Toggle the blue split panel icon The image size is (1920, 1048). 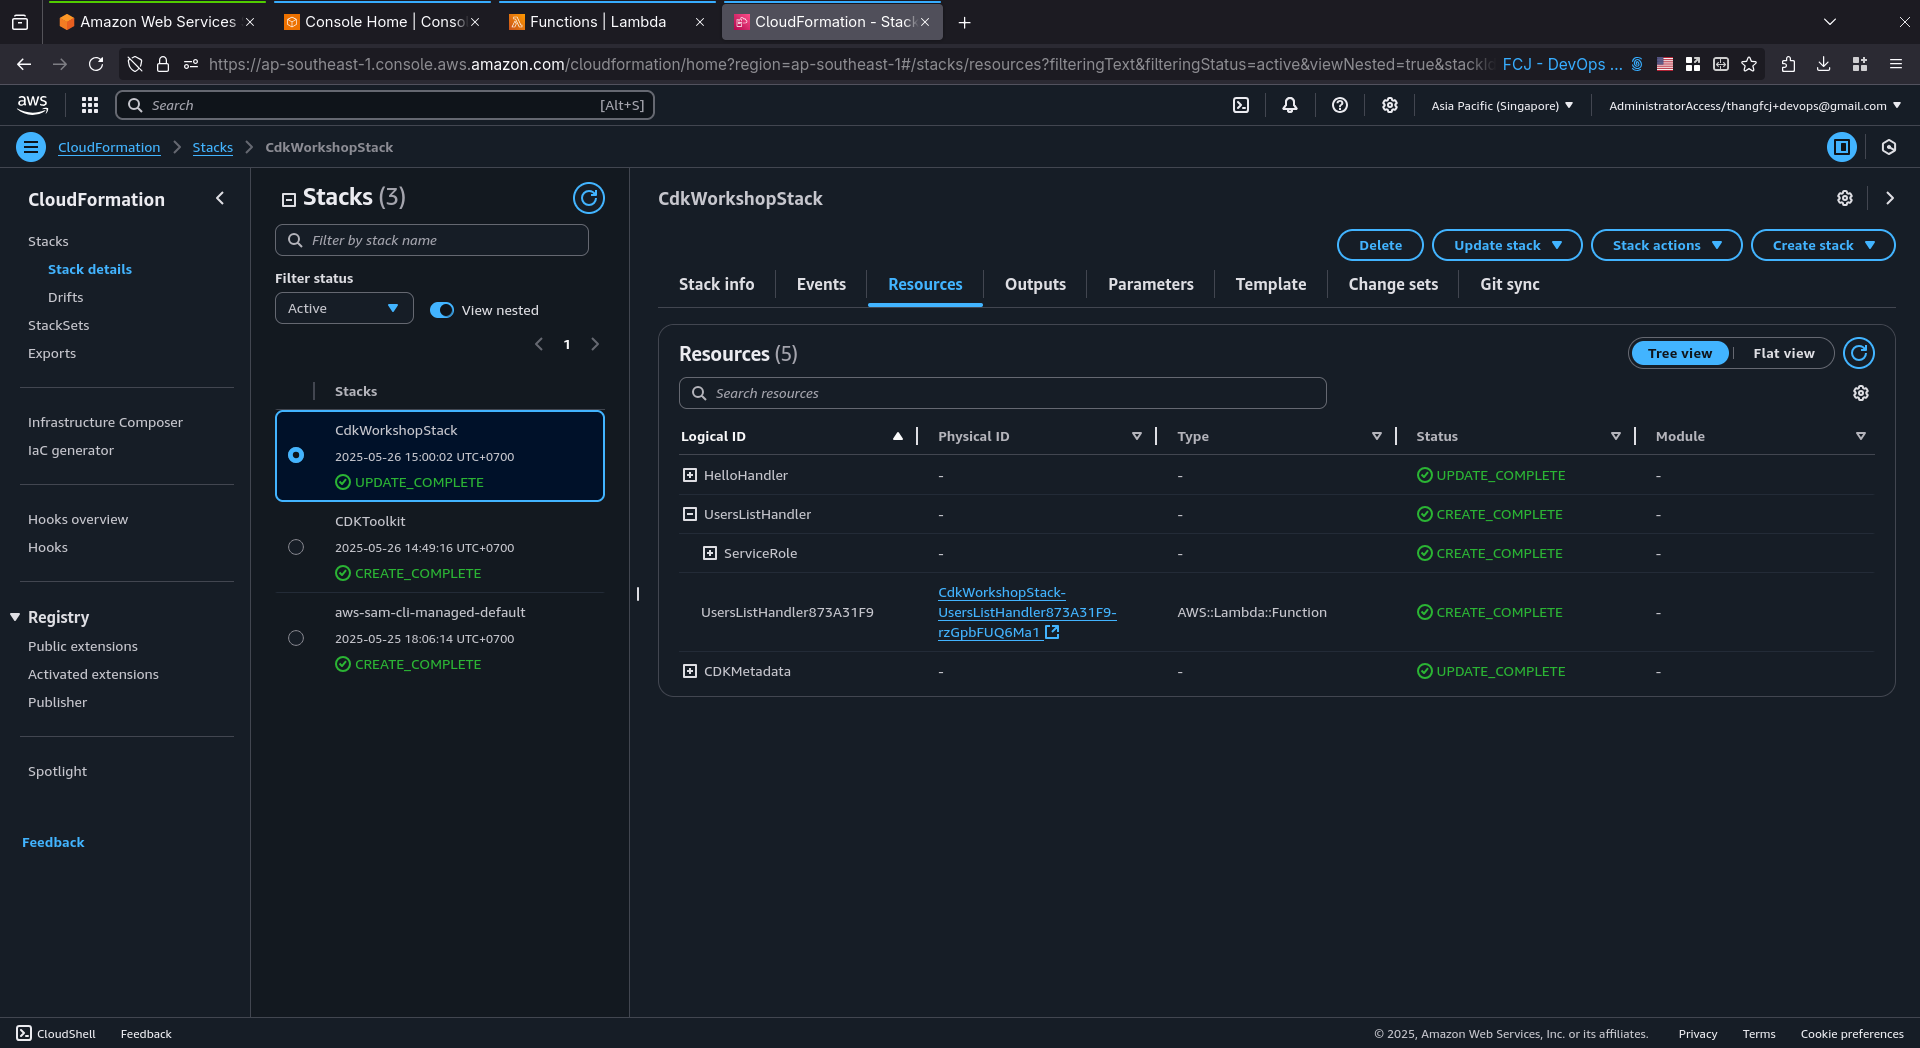[1842, 147]
